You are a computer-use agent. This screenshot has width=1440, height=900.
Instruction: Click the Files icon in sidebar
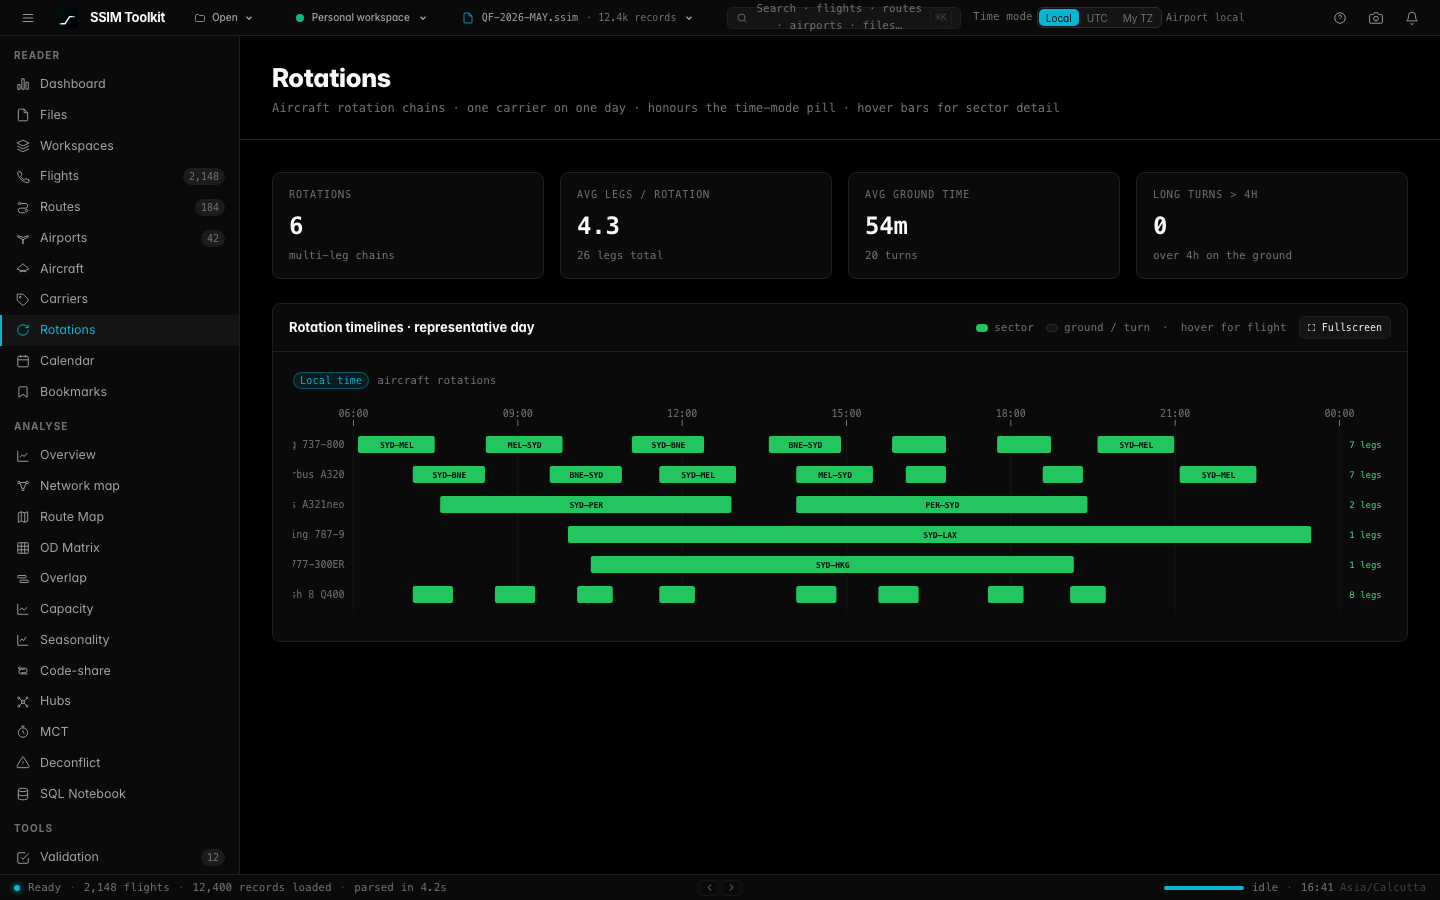point(23,115)
